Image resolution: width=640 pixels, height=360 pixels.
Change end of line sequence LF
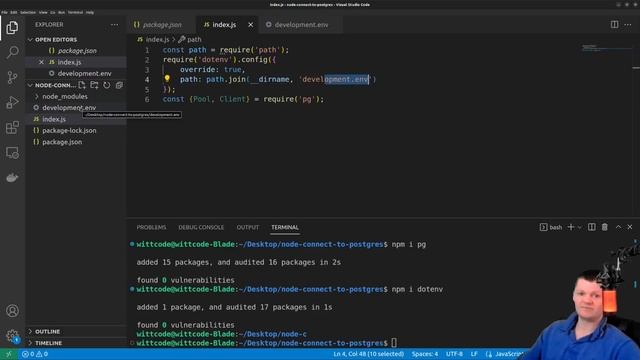[x=474, y=354]
